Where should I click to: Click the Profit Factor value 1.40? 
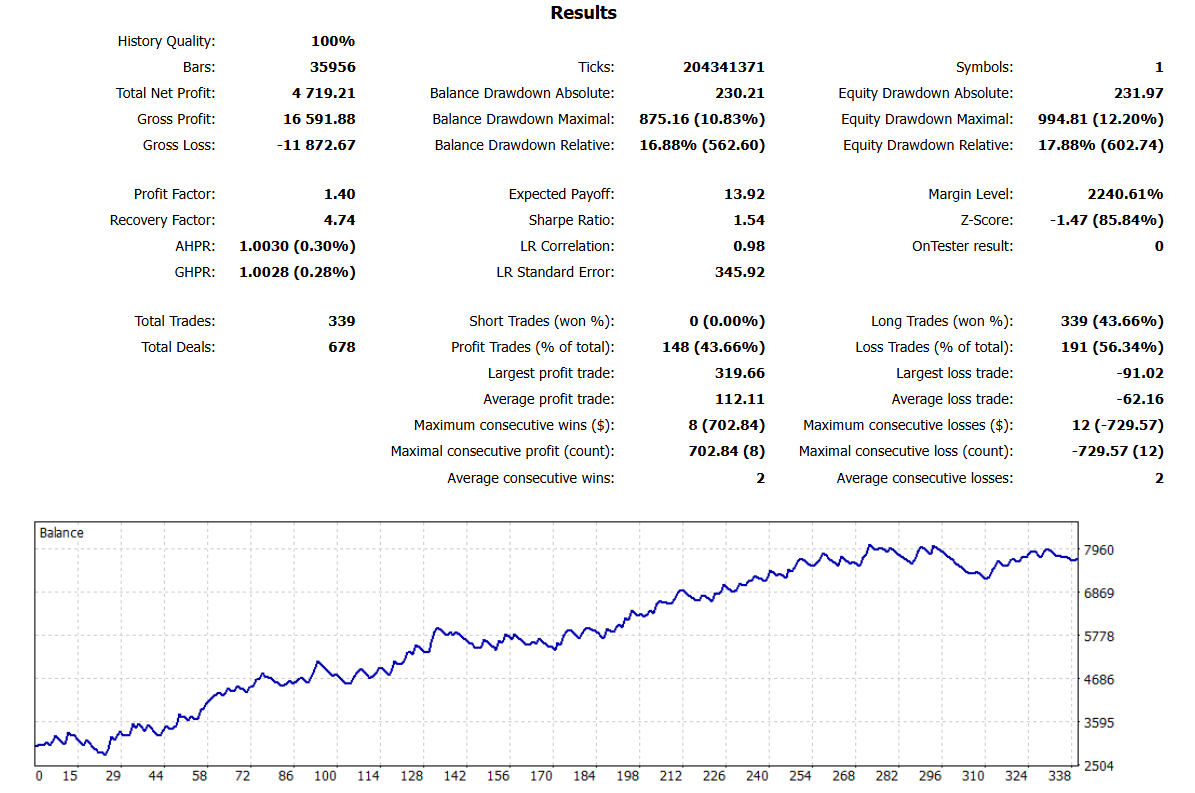pyautogui.click(x=340, y=194)
